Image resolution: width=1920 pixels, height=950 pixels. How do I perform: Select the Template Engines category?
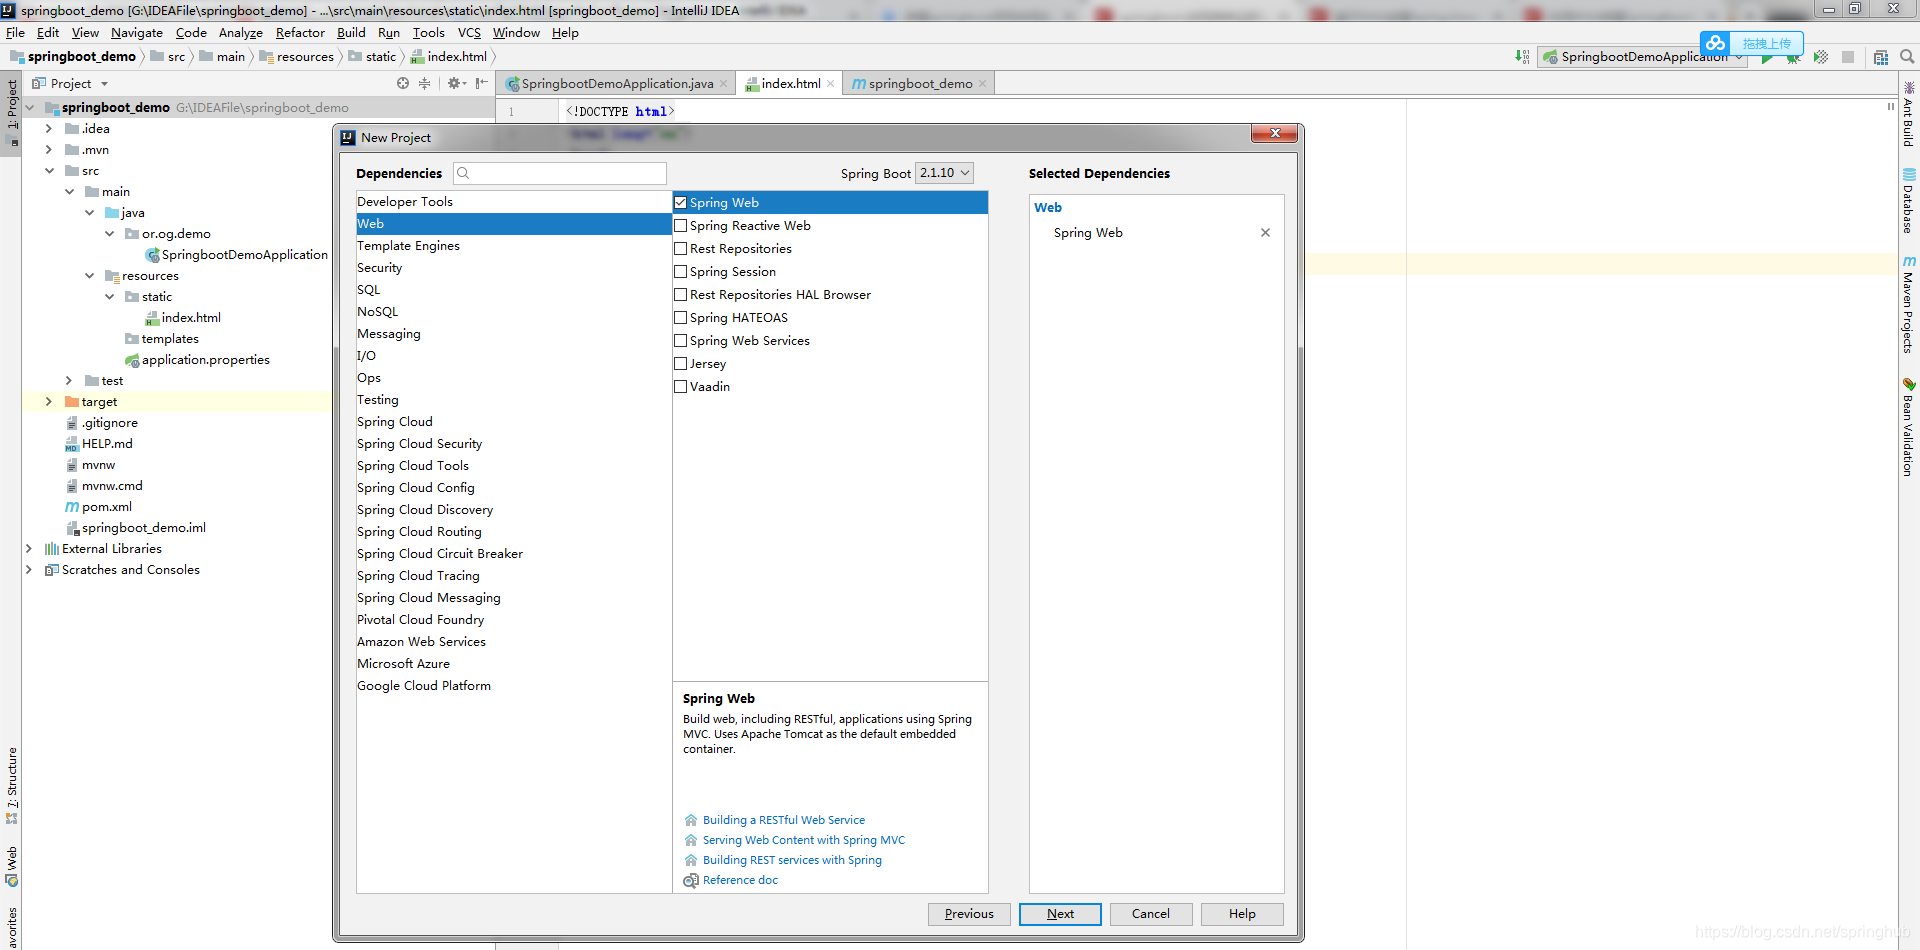click(x=514, y=246)
